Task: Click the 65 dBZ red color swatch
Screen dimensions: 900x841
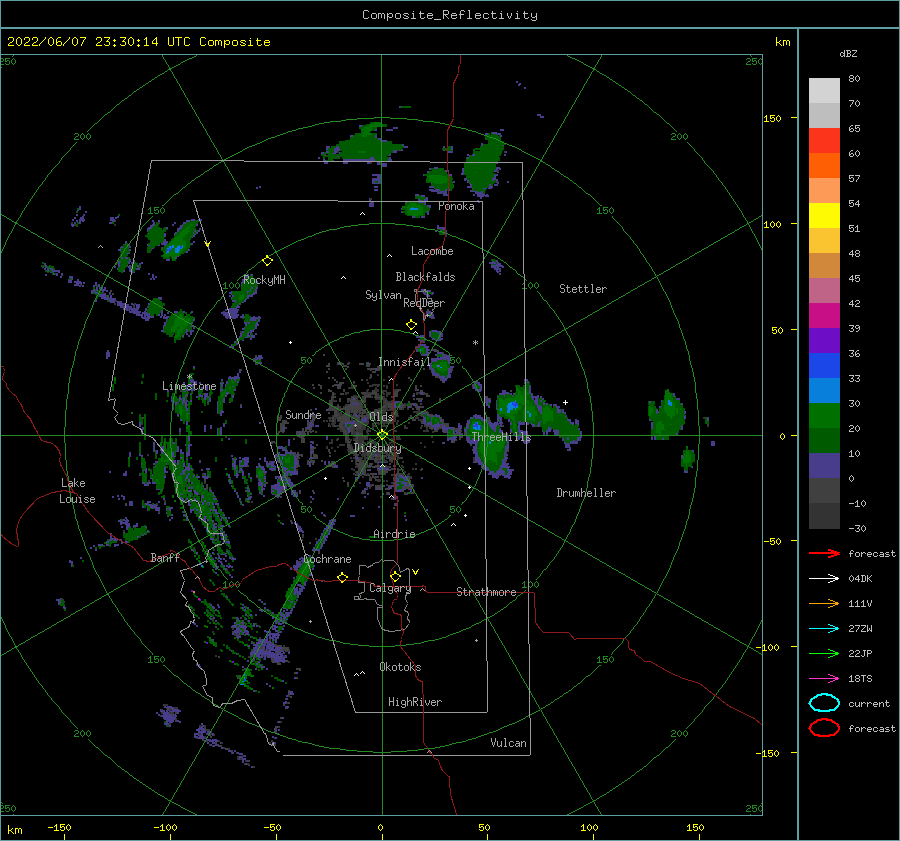Action: pyautogui.click(x=824, y=140)
